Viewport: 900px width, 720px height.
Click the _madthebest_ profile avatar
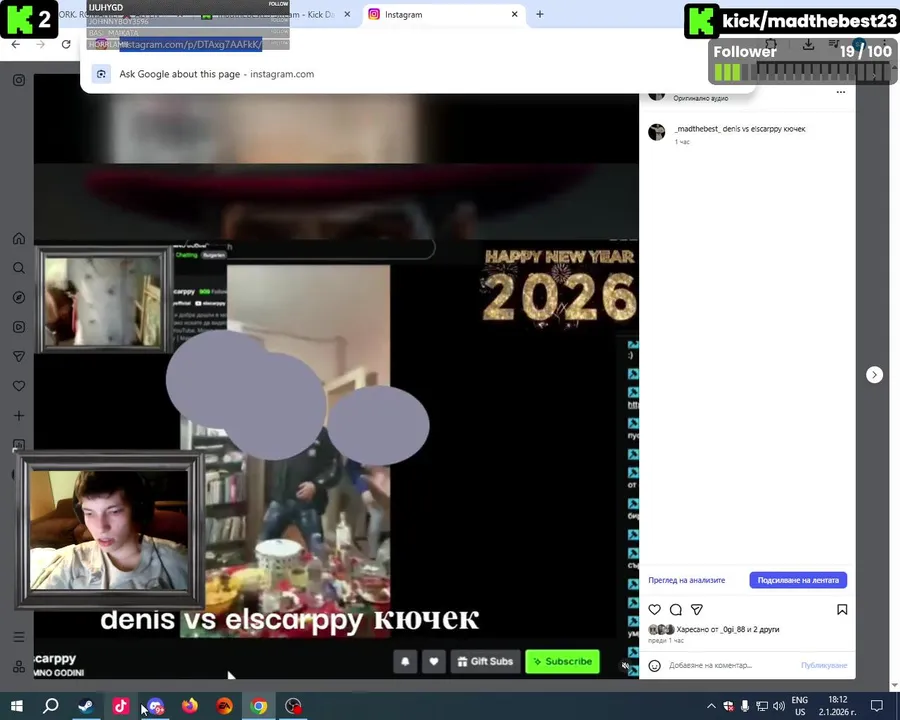657,132
